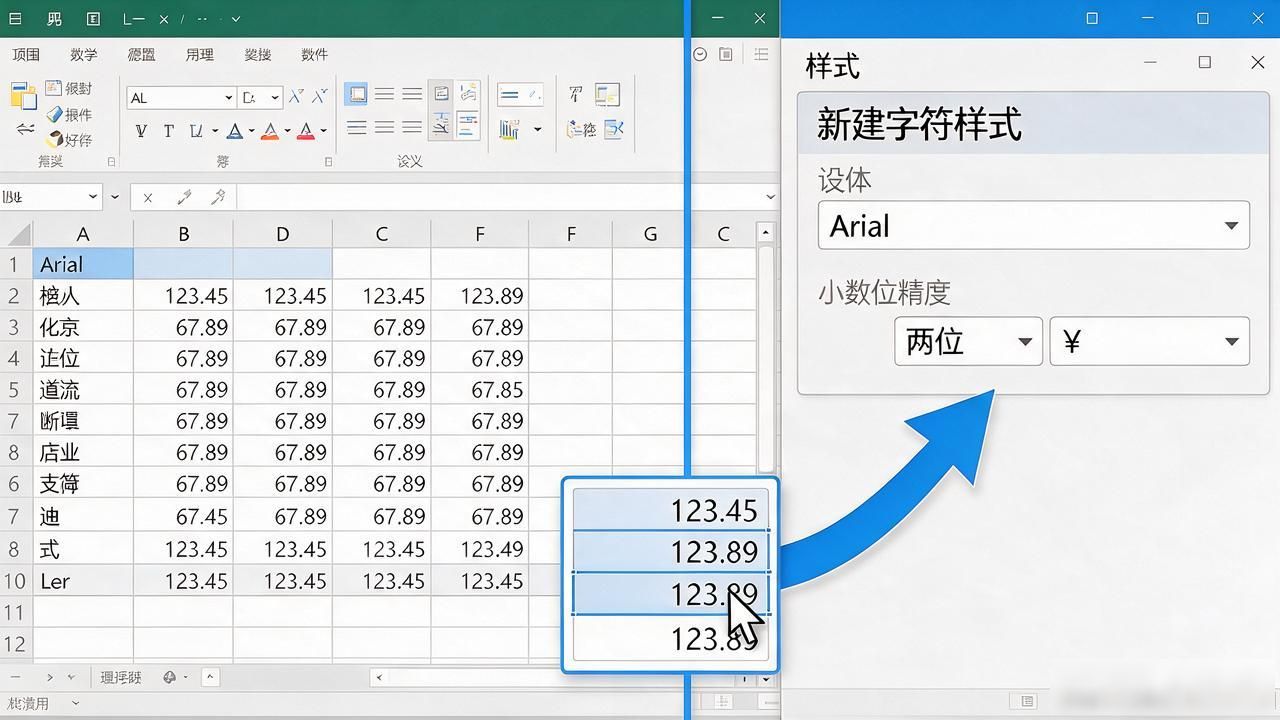The width and height of the screenshot is (1280, 720).
Task: Click the next-sheet arrow beside the sheet tab
Action: (x=48, y=677)
